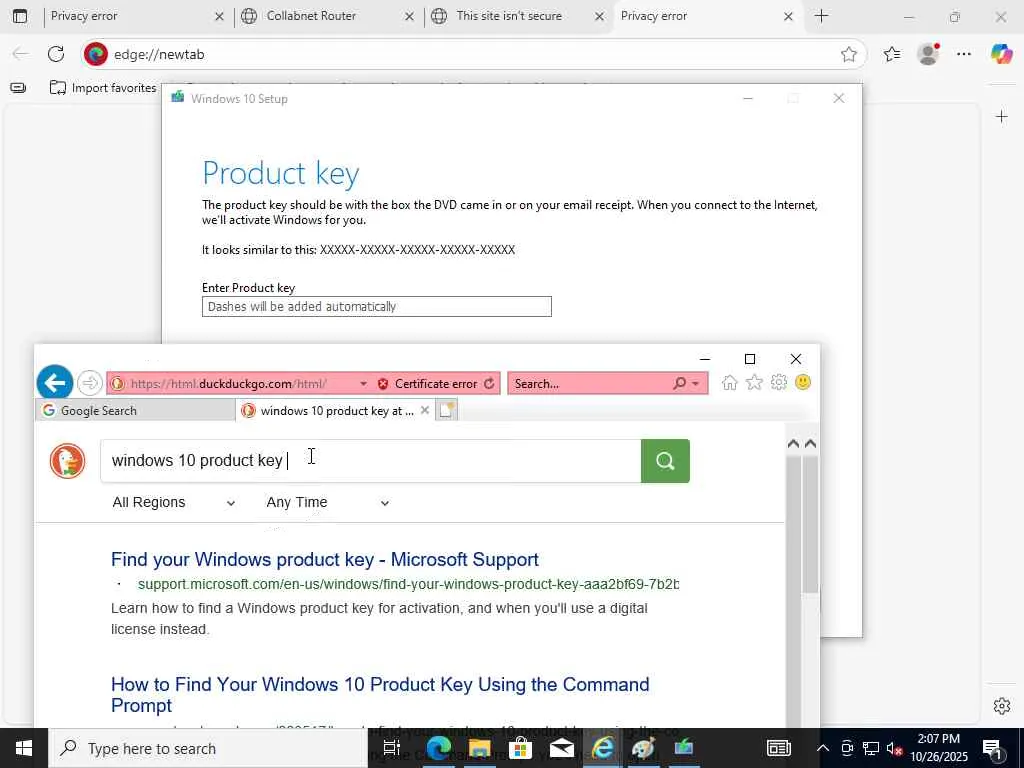Open Edge page settings gear
Image resolution: width=1024 pixels, height=768 pixels.
[x=1001, y=706]
